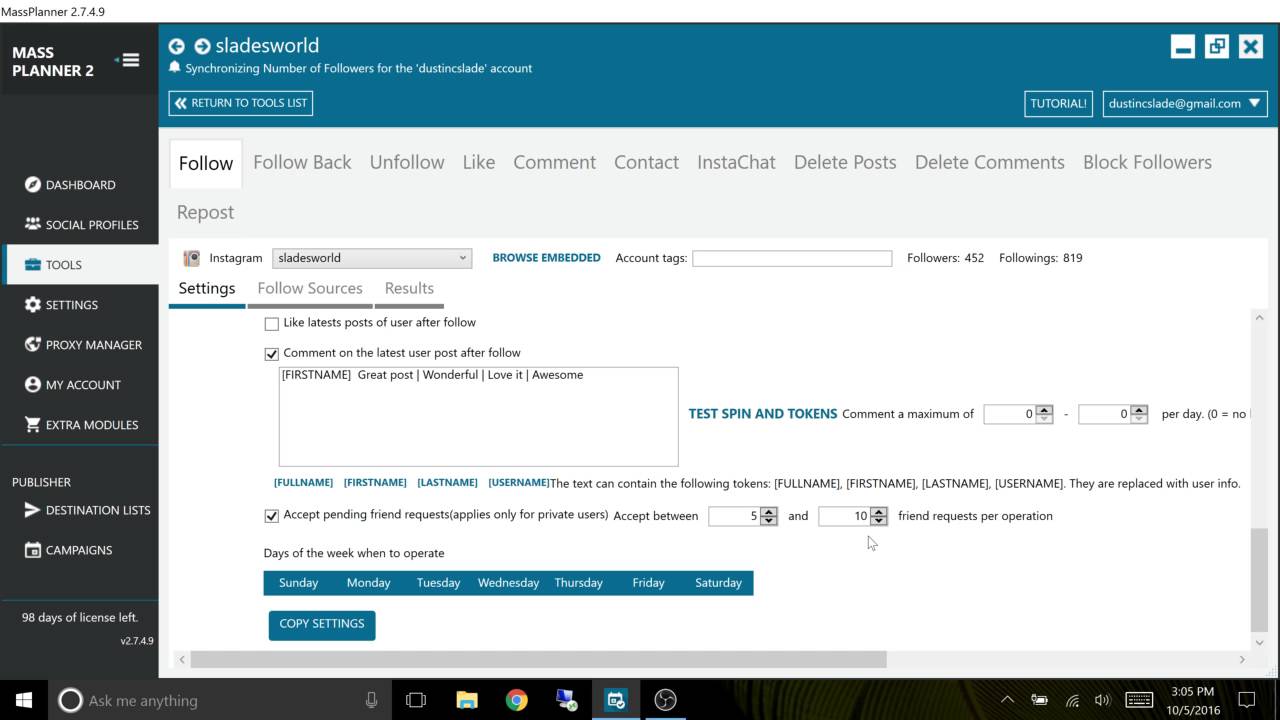1280x720 pixels.
Task: Open the Windows Start menu
Action: click(x=24, y=700)
